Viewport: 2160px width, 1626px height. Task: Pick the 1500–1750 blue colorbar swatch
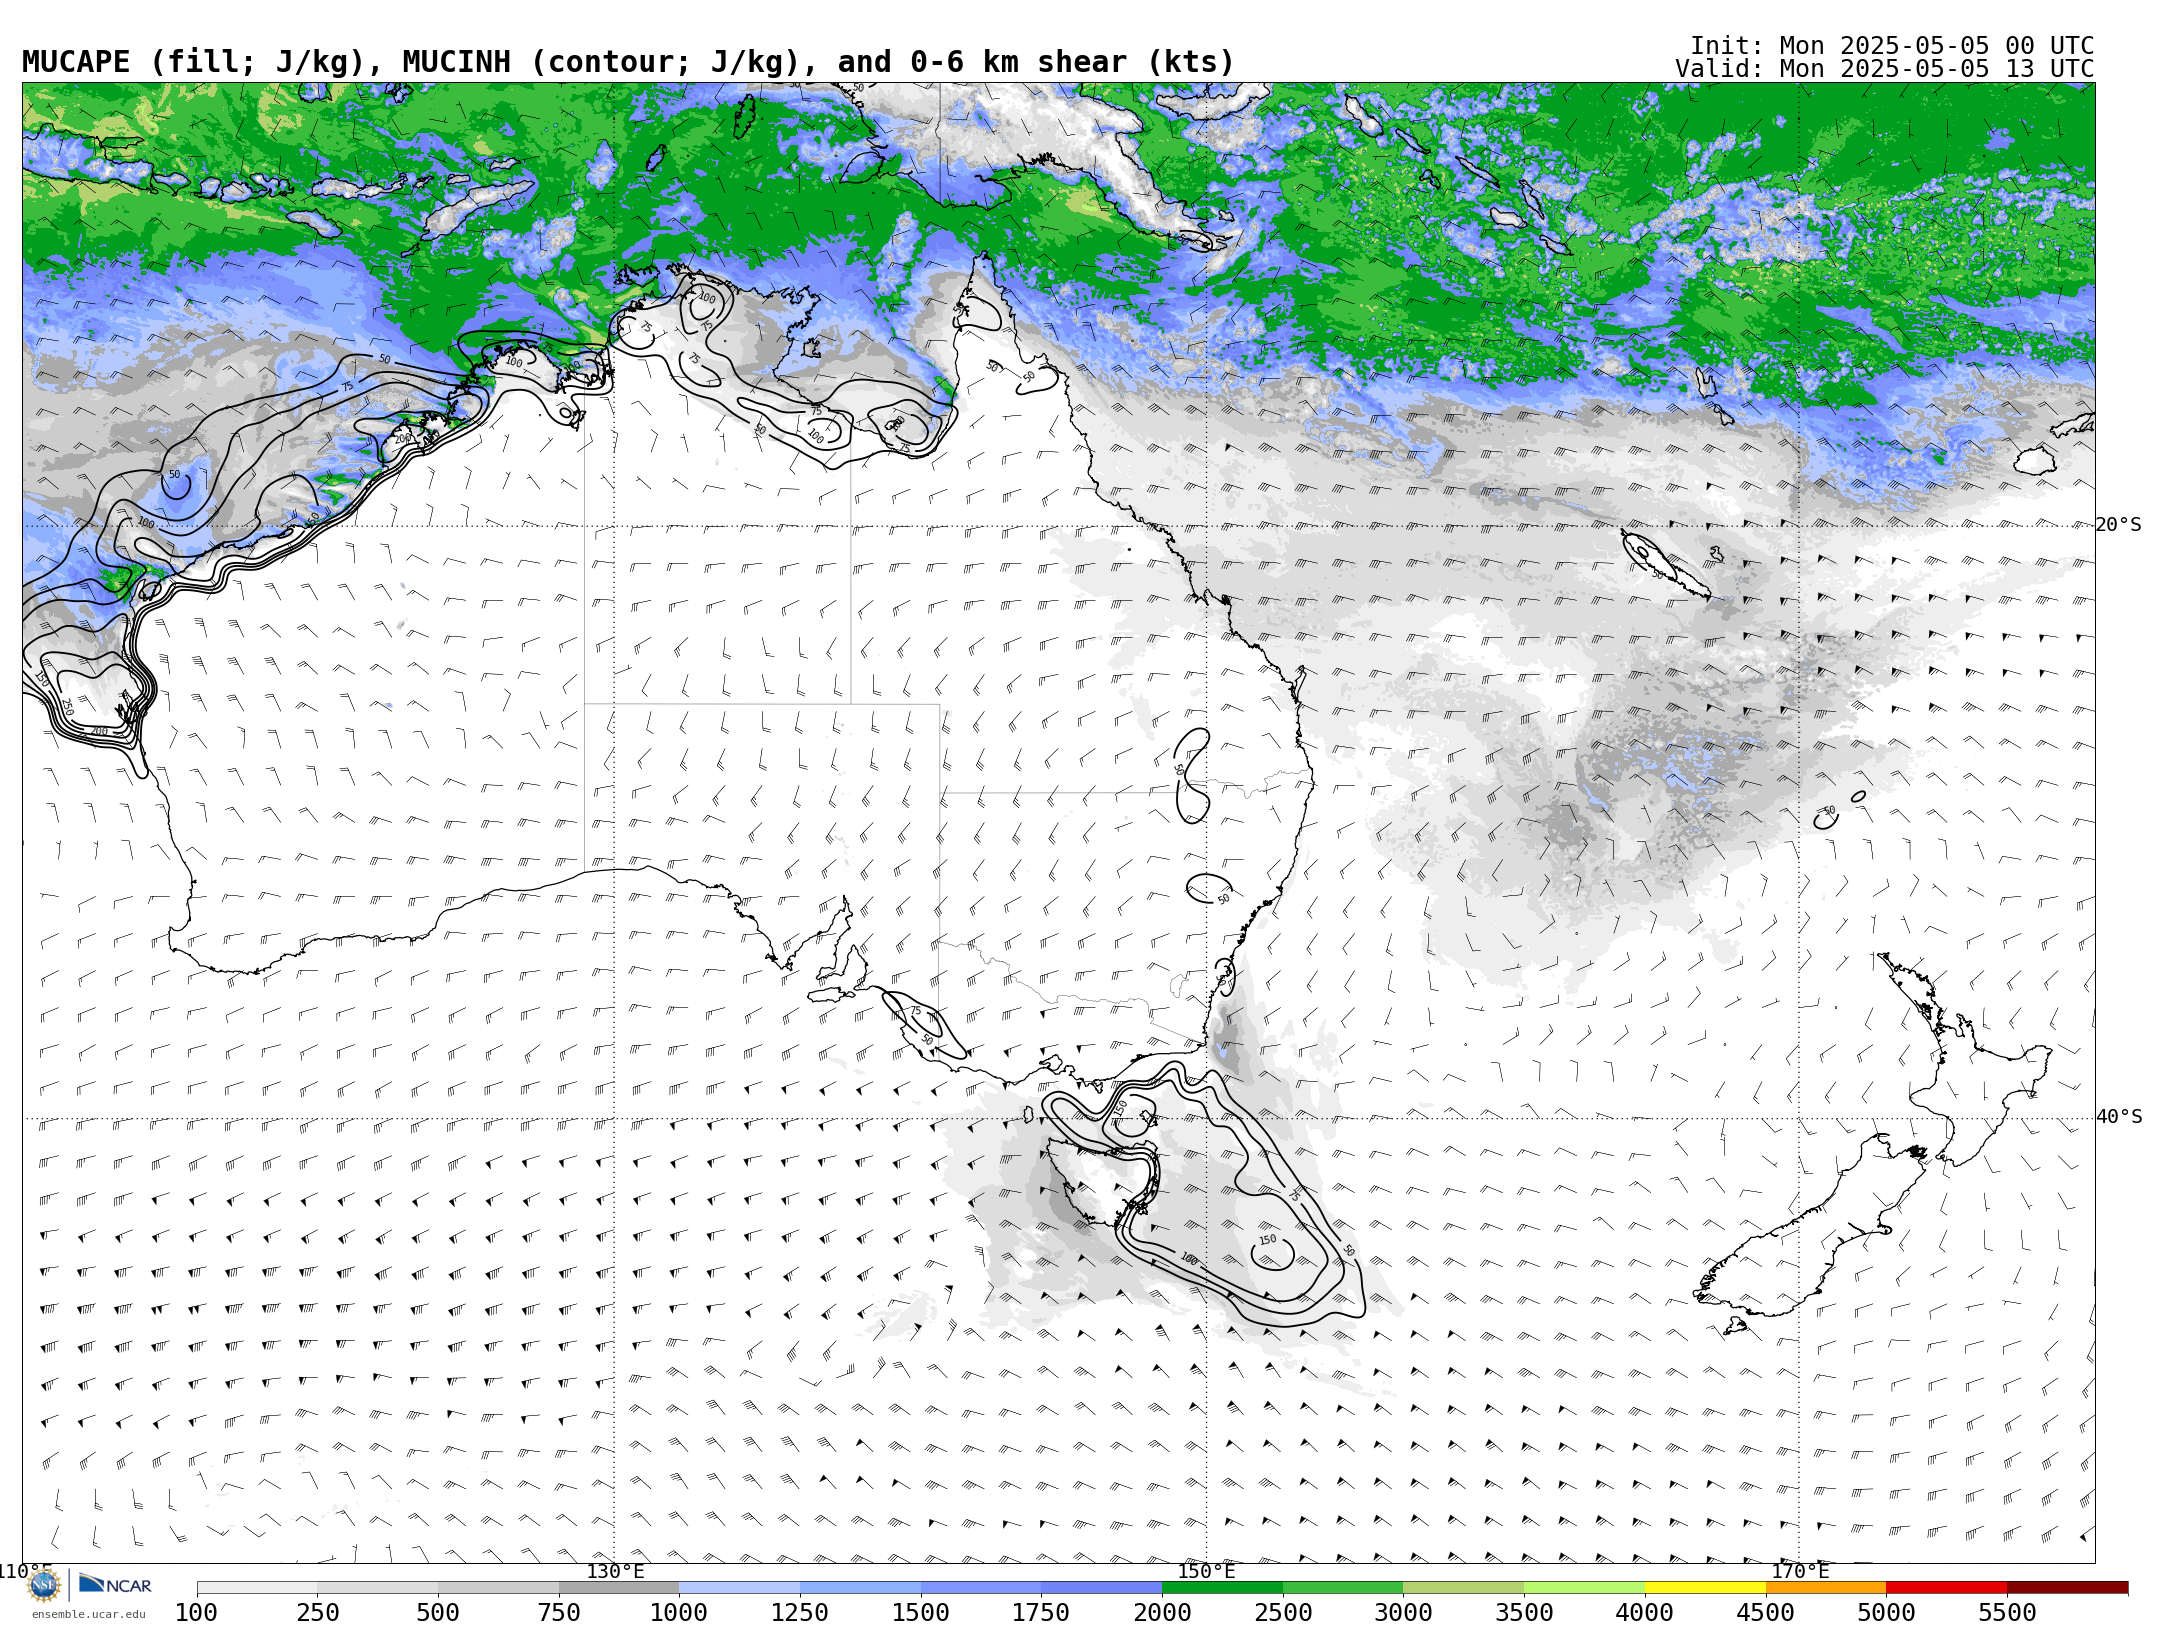[981, 1588]
